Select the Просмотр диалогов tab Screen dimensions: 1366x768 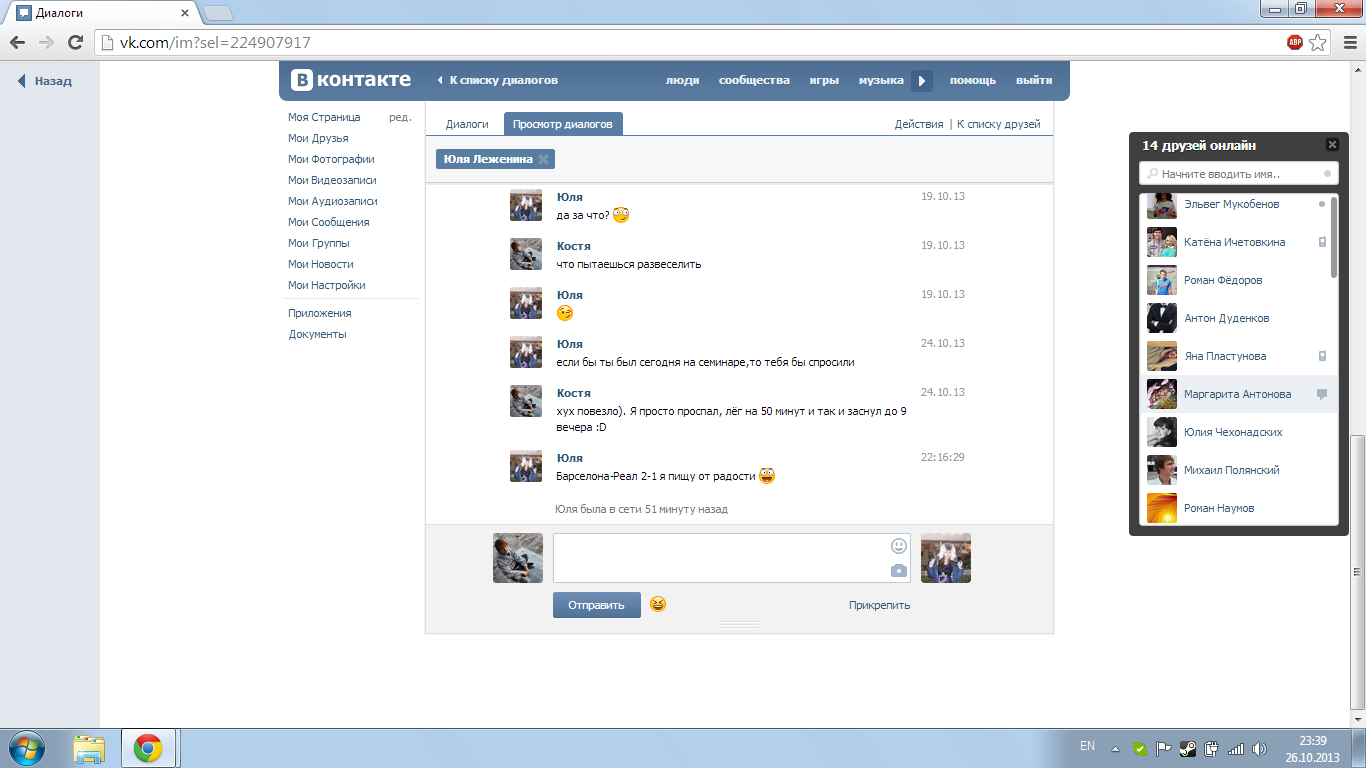[563, 124]
